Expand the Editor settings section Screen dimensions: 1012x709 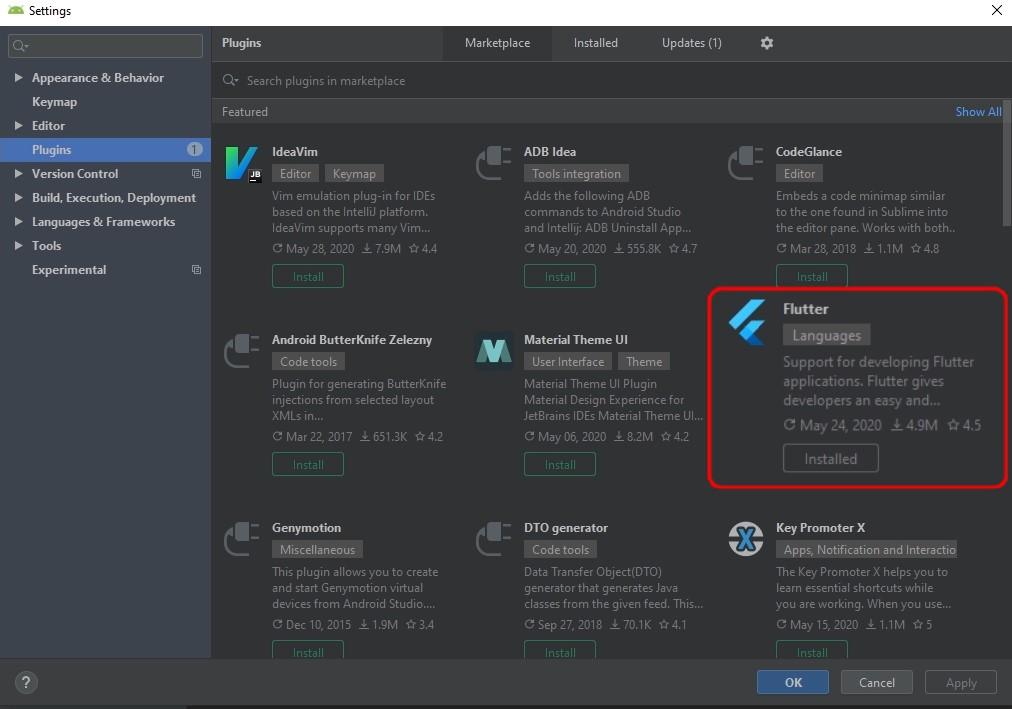pos(18,126)
